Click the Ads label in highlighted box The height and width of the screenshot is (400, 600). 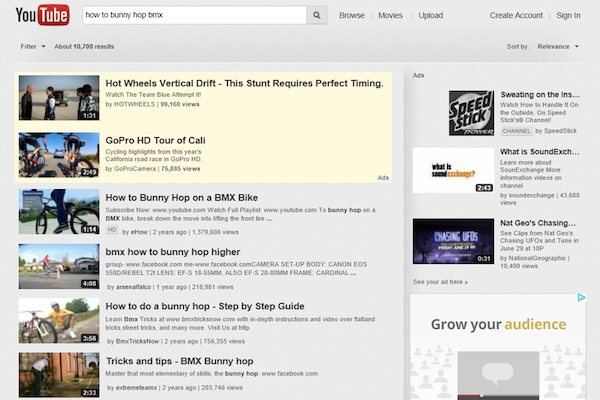(x=383, y=178)
